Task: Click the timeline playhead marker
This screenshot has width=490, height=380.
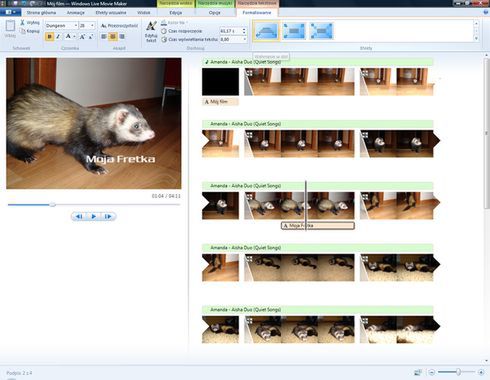Action: pyautogui.click(x=306, y=205)
